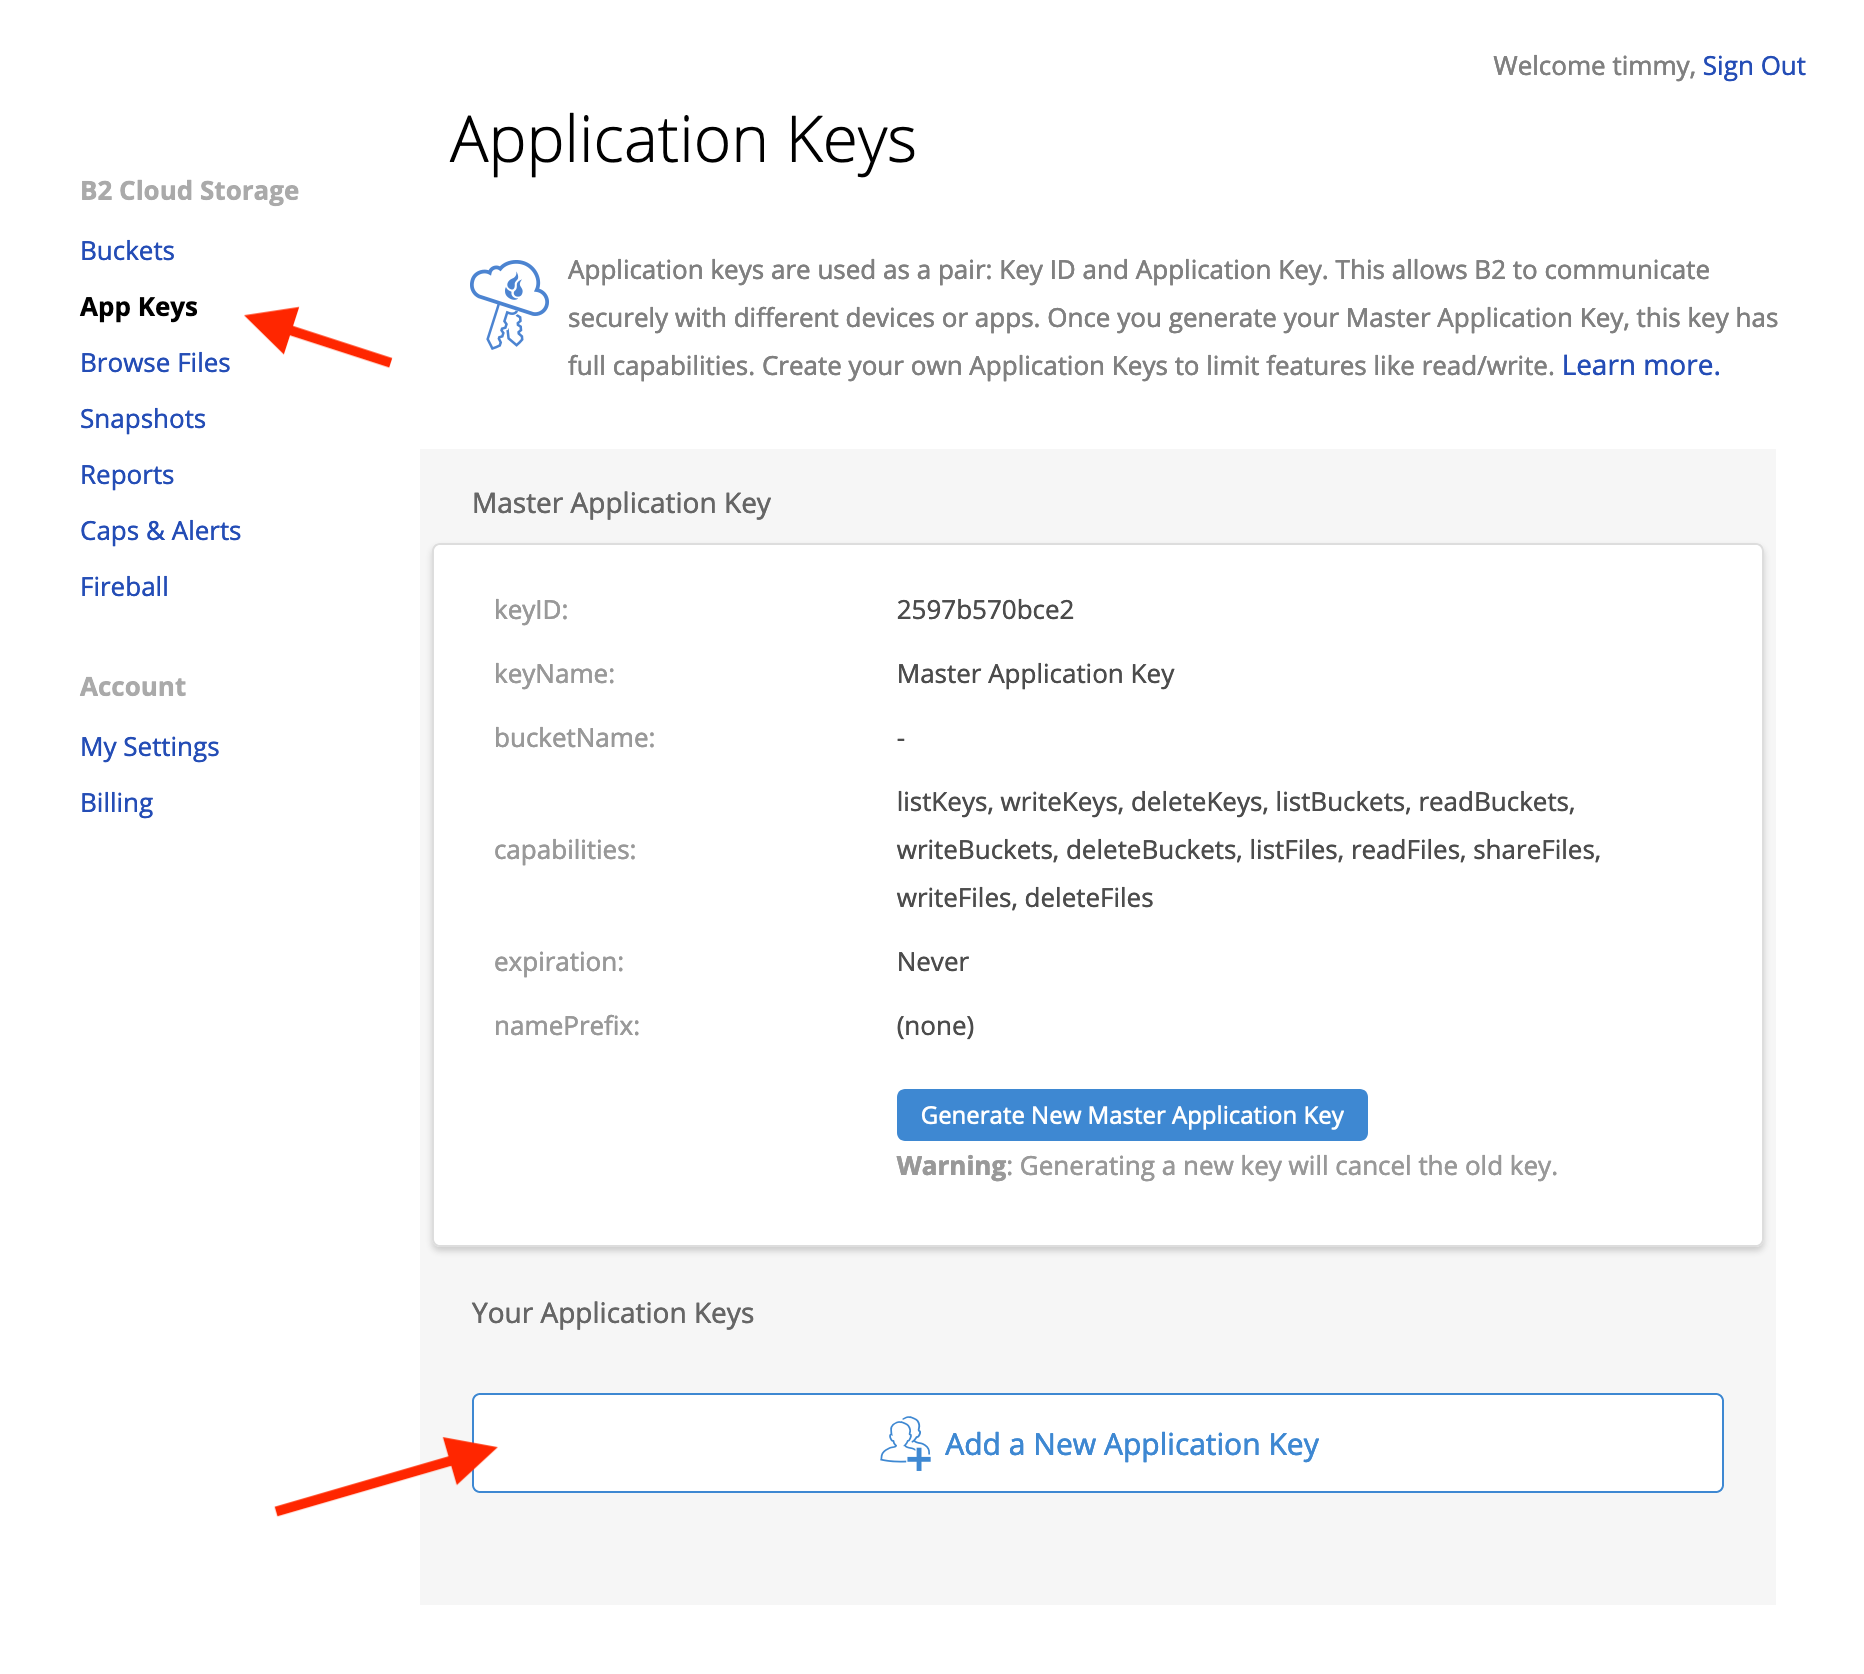The height and width of the screenshot is (1674, 1864).
Task: Go to Snapshots
Action: (143, 419)
